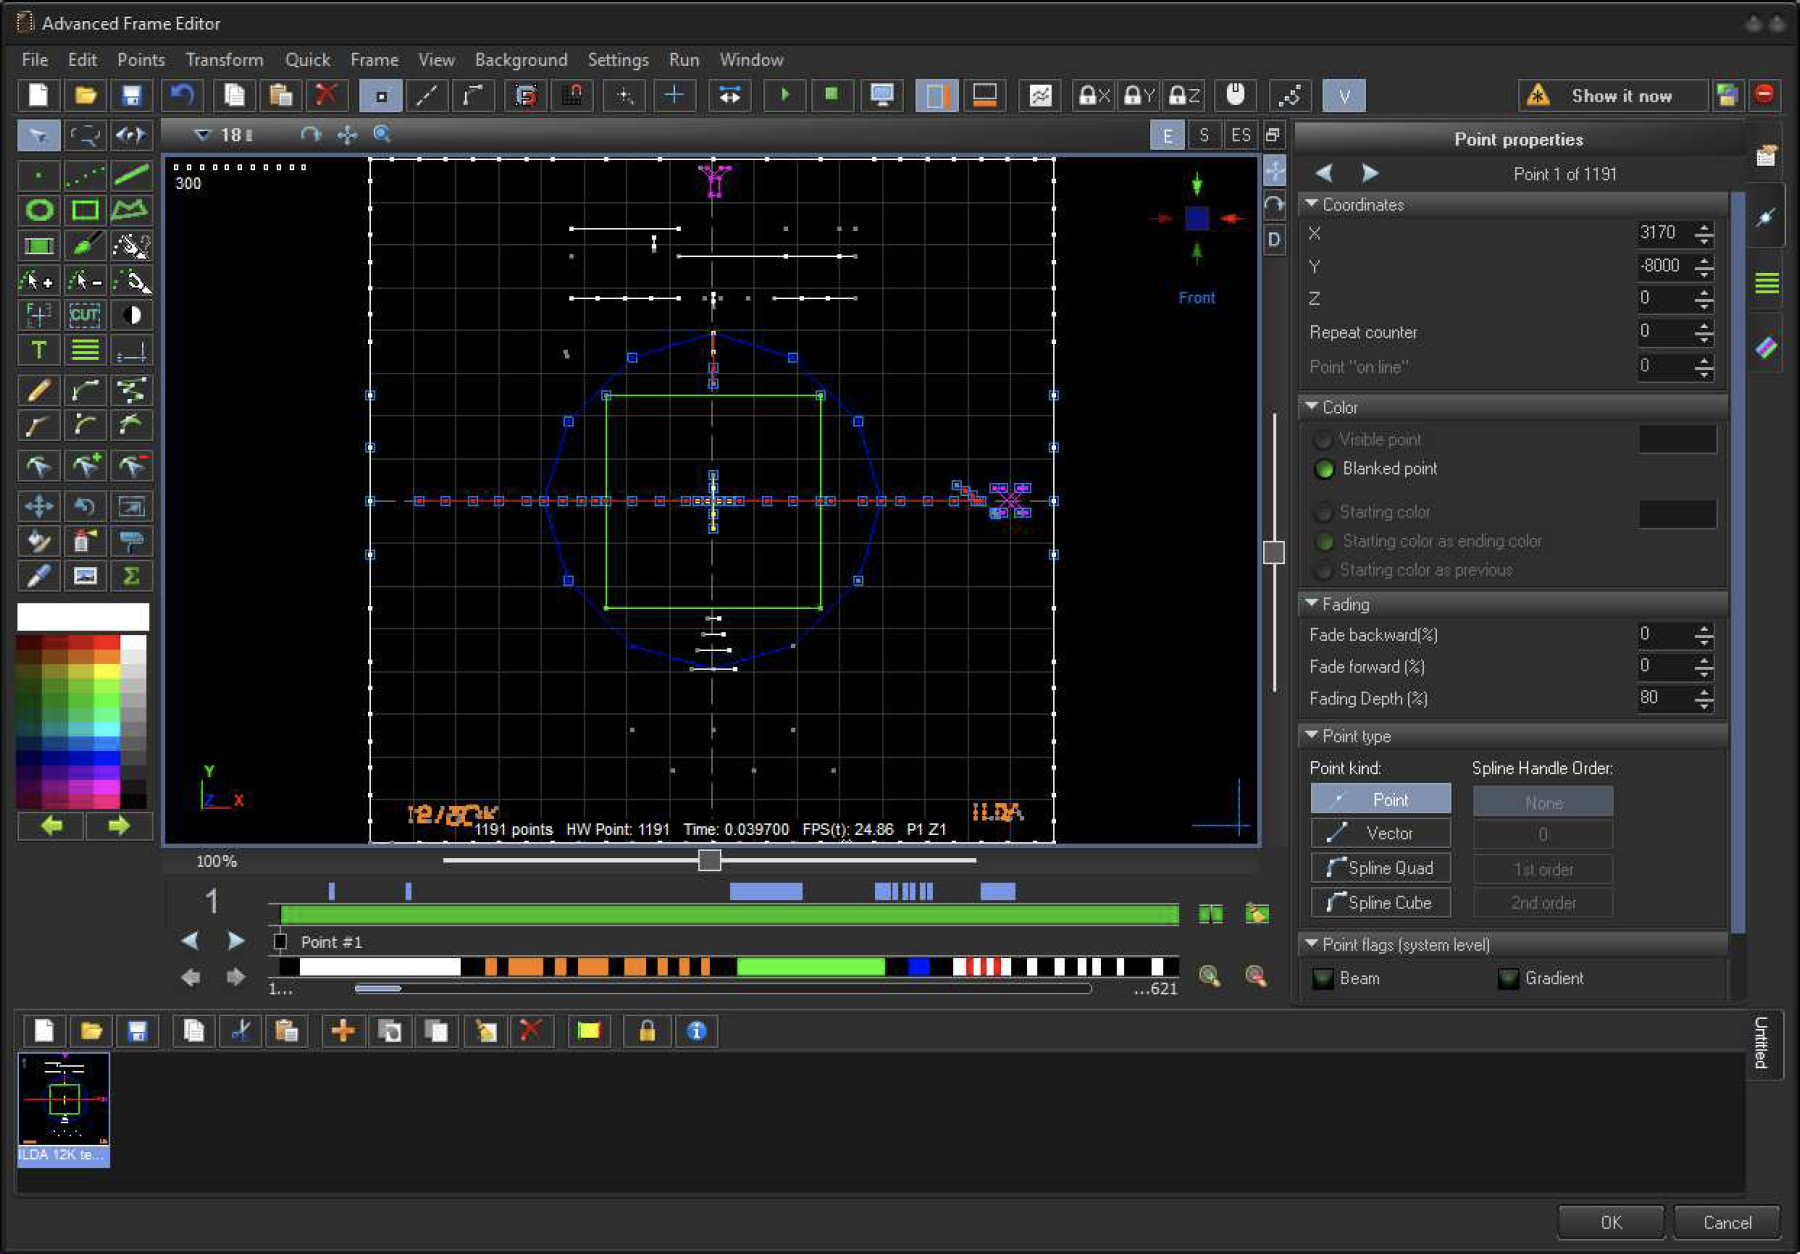Image resolution: width=1800 pixels, height=1254 pixels.
Task: Set point kind to Spline Cube
Action: [1380, 903]
